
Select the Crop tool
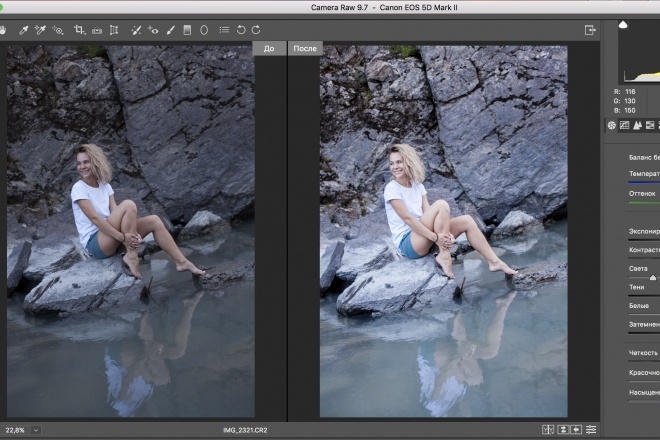click(79, 30)
